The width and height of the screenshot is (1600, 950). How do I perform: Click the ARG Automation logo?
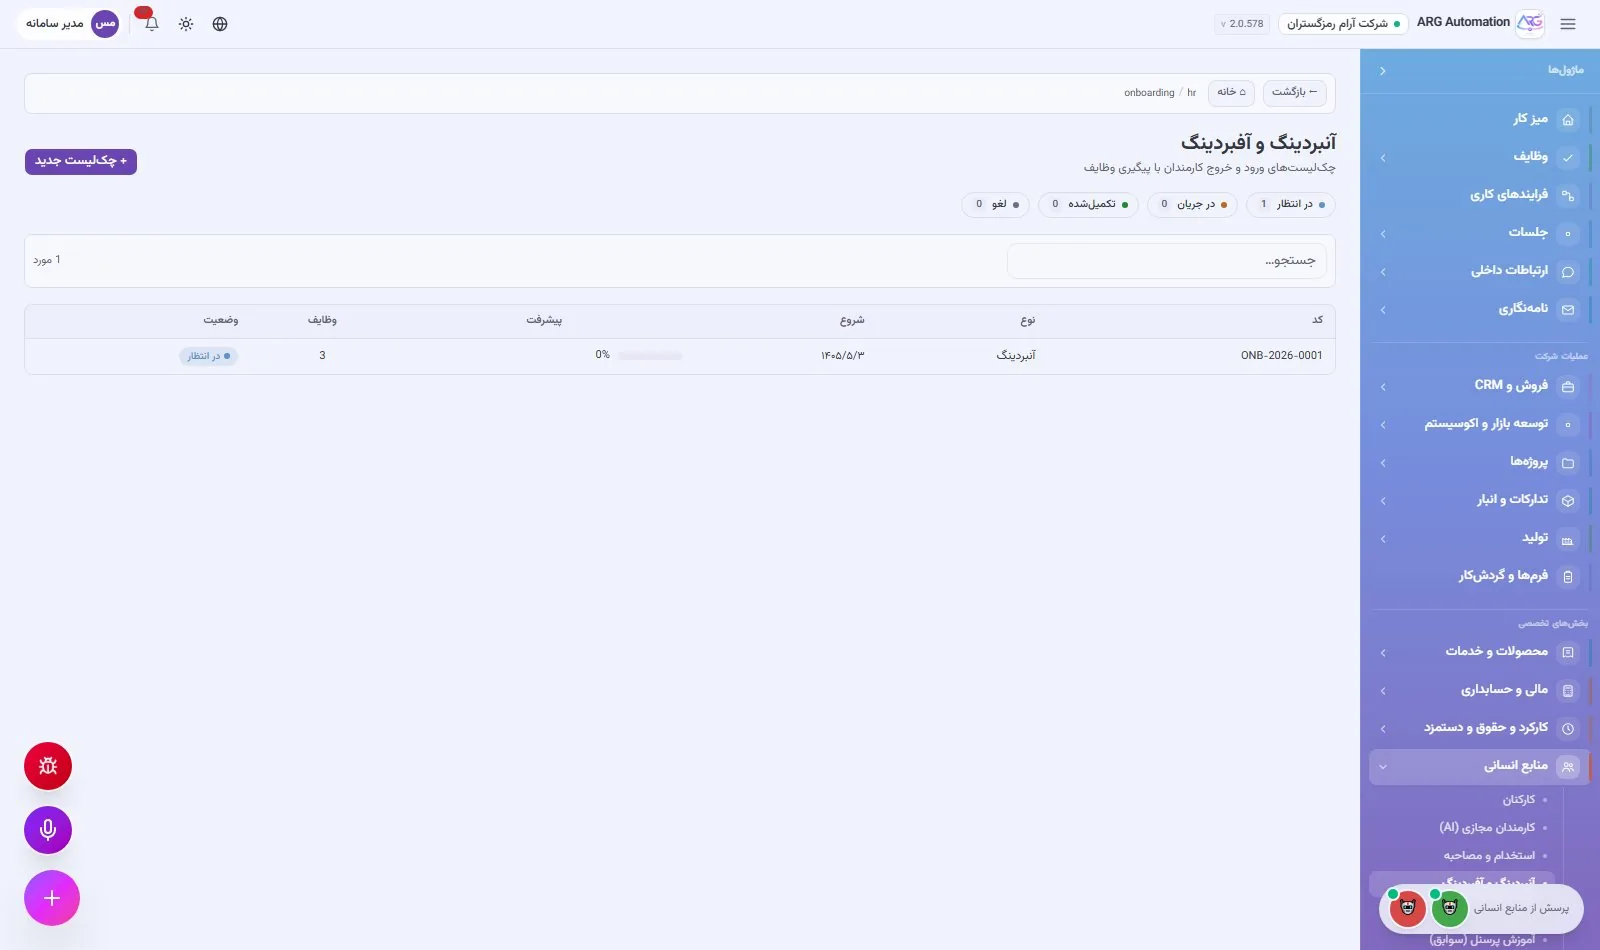coord(1530,23)
